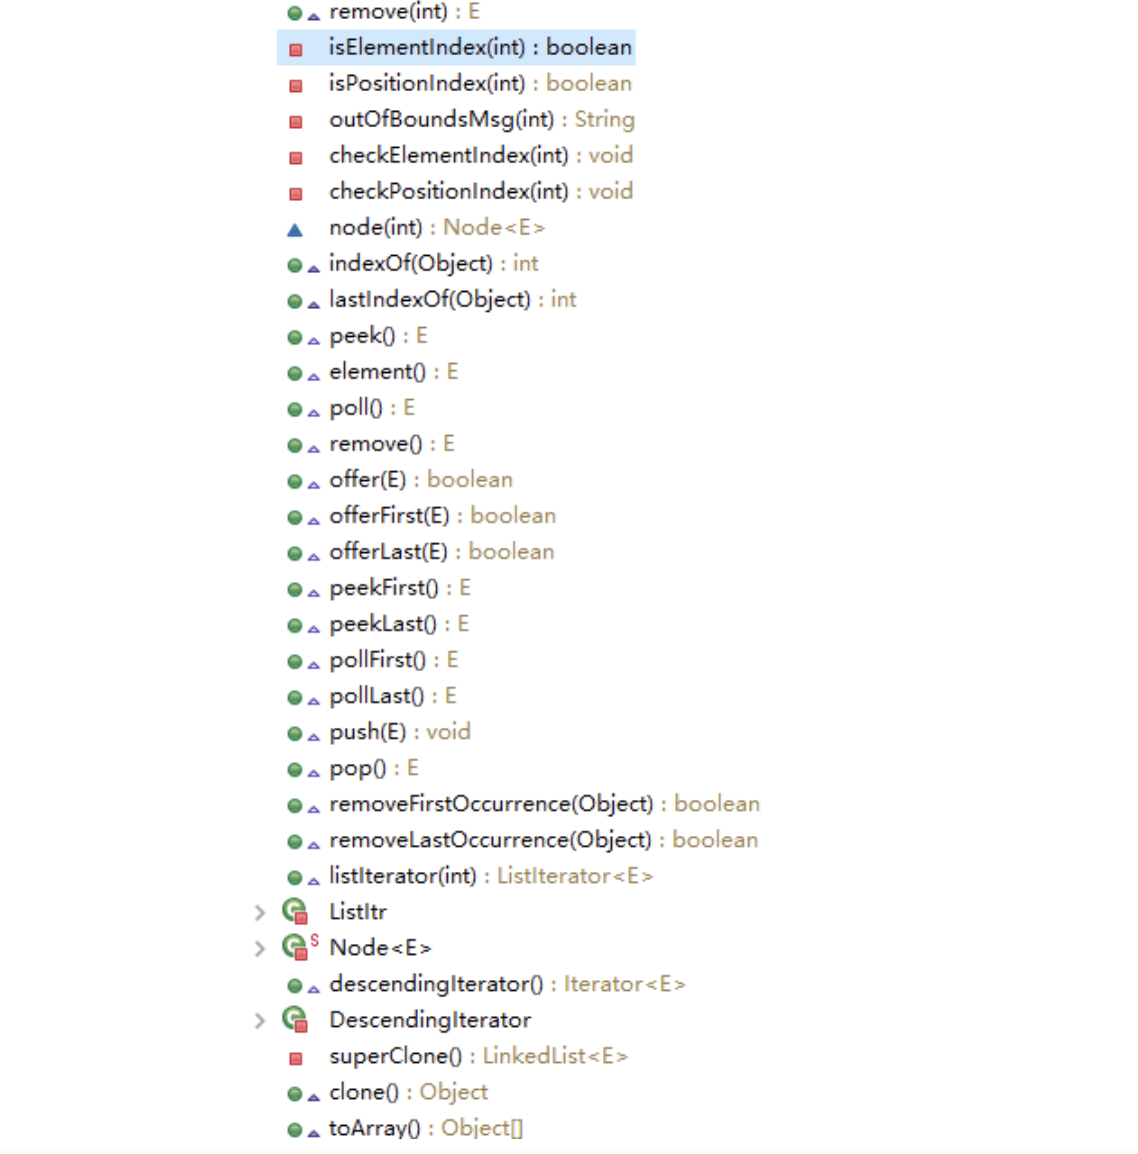Click the green public method icon beside peek()
This screenshot has height=1154, width=1138.
(x=296, y=339)
